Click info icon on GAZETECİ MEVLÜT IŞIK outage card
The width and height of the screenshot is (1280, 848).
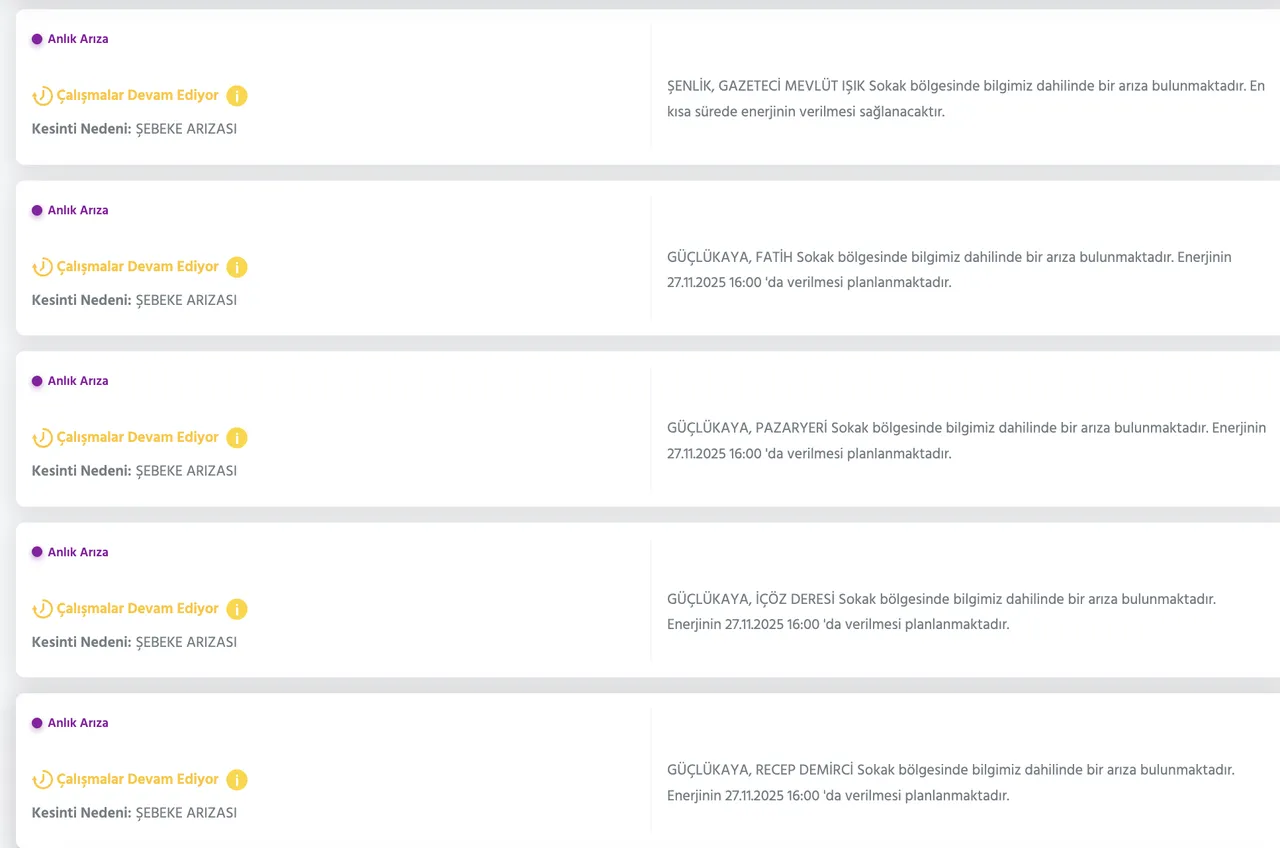[x=237, y=96]
